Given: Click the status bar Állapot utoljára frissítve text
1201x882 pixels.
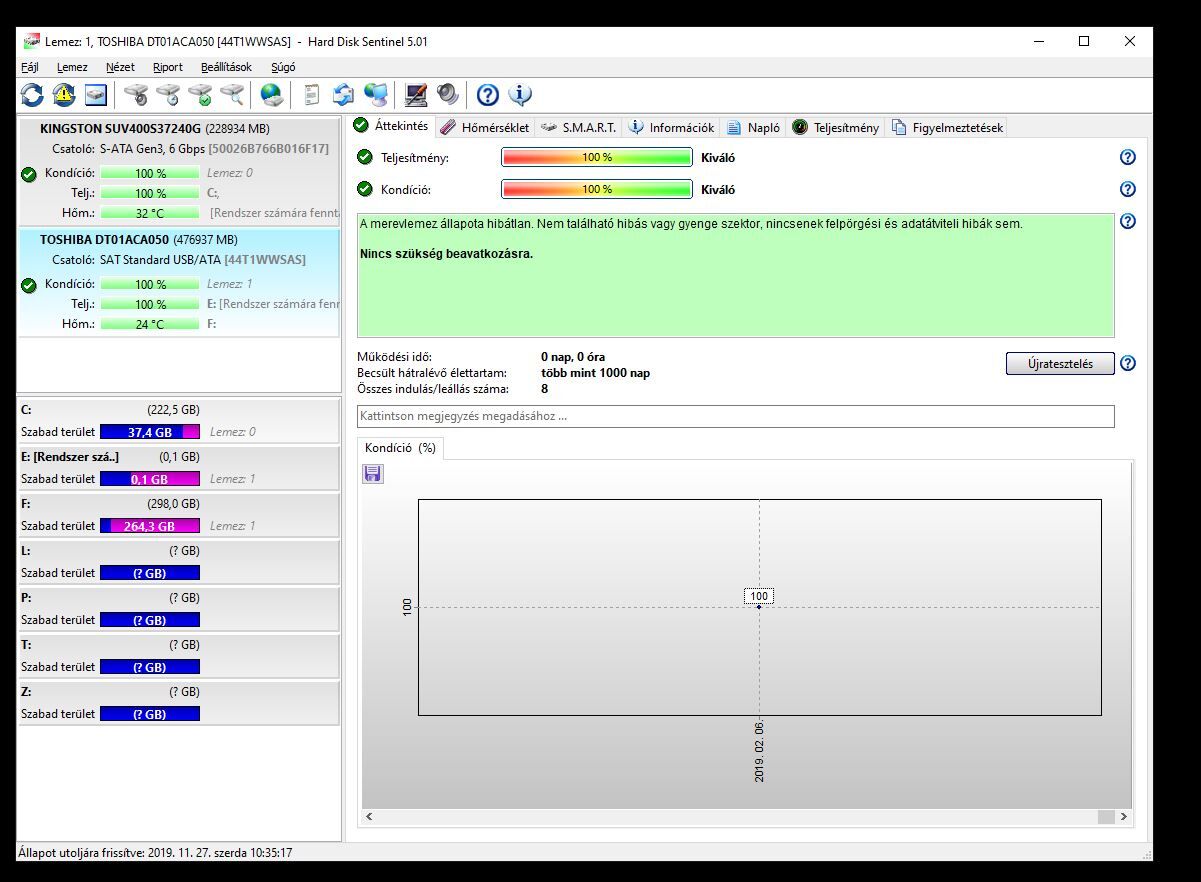Looking at the screenshot, I should 156,853.
